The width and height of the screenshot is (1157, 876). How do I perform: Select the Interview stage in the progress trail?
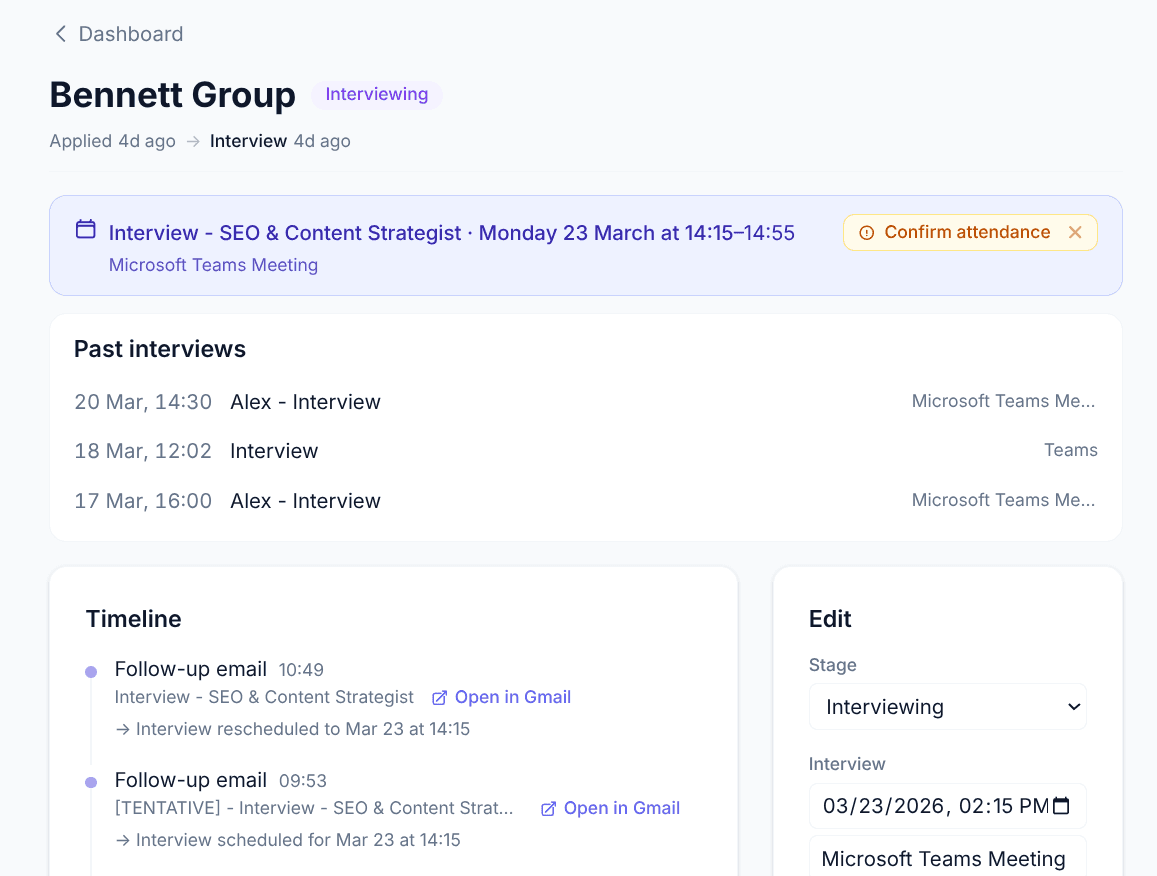249,141
